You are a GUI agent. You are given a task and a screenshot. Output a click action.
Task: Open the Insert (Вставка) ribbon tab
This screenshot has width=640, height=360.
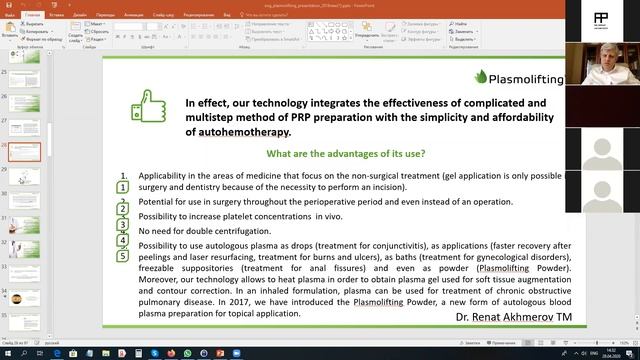coord(56,15)
